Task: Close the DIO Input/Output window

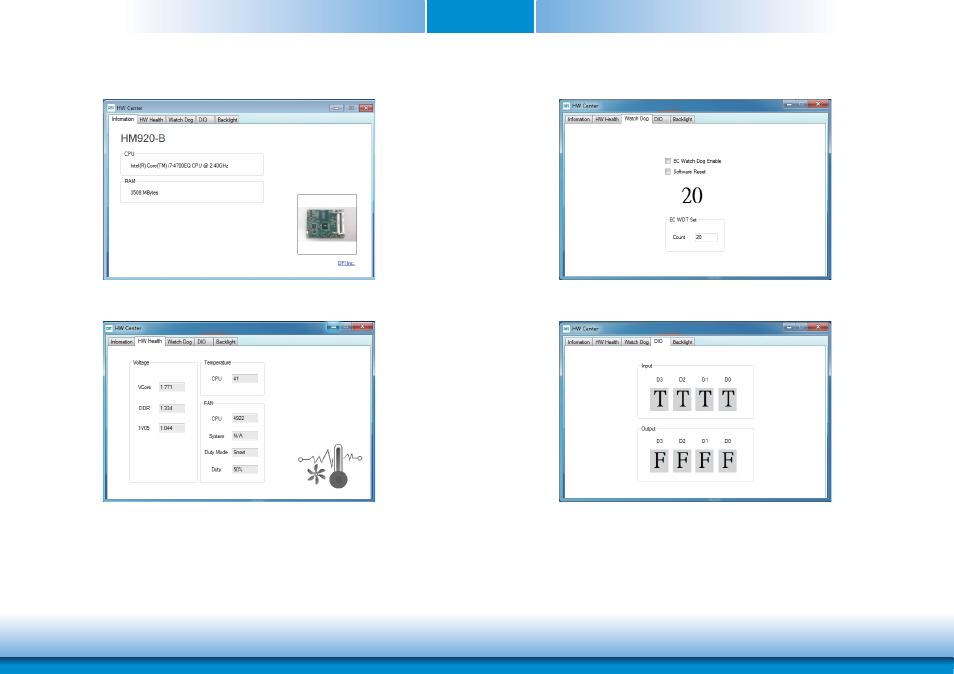Action: point(819,327)
